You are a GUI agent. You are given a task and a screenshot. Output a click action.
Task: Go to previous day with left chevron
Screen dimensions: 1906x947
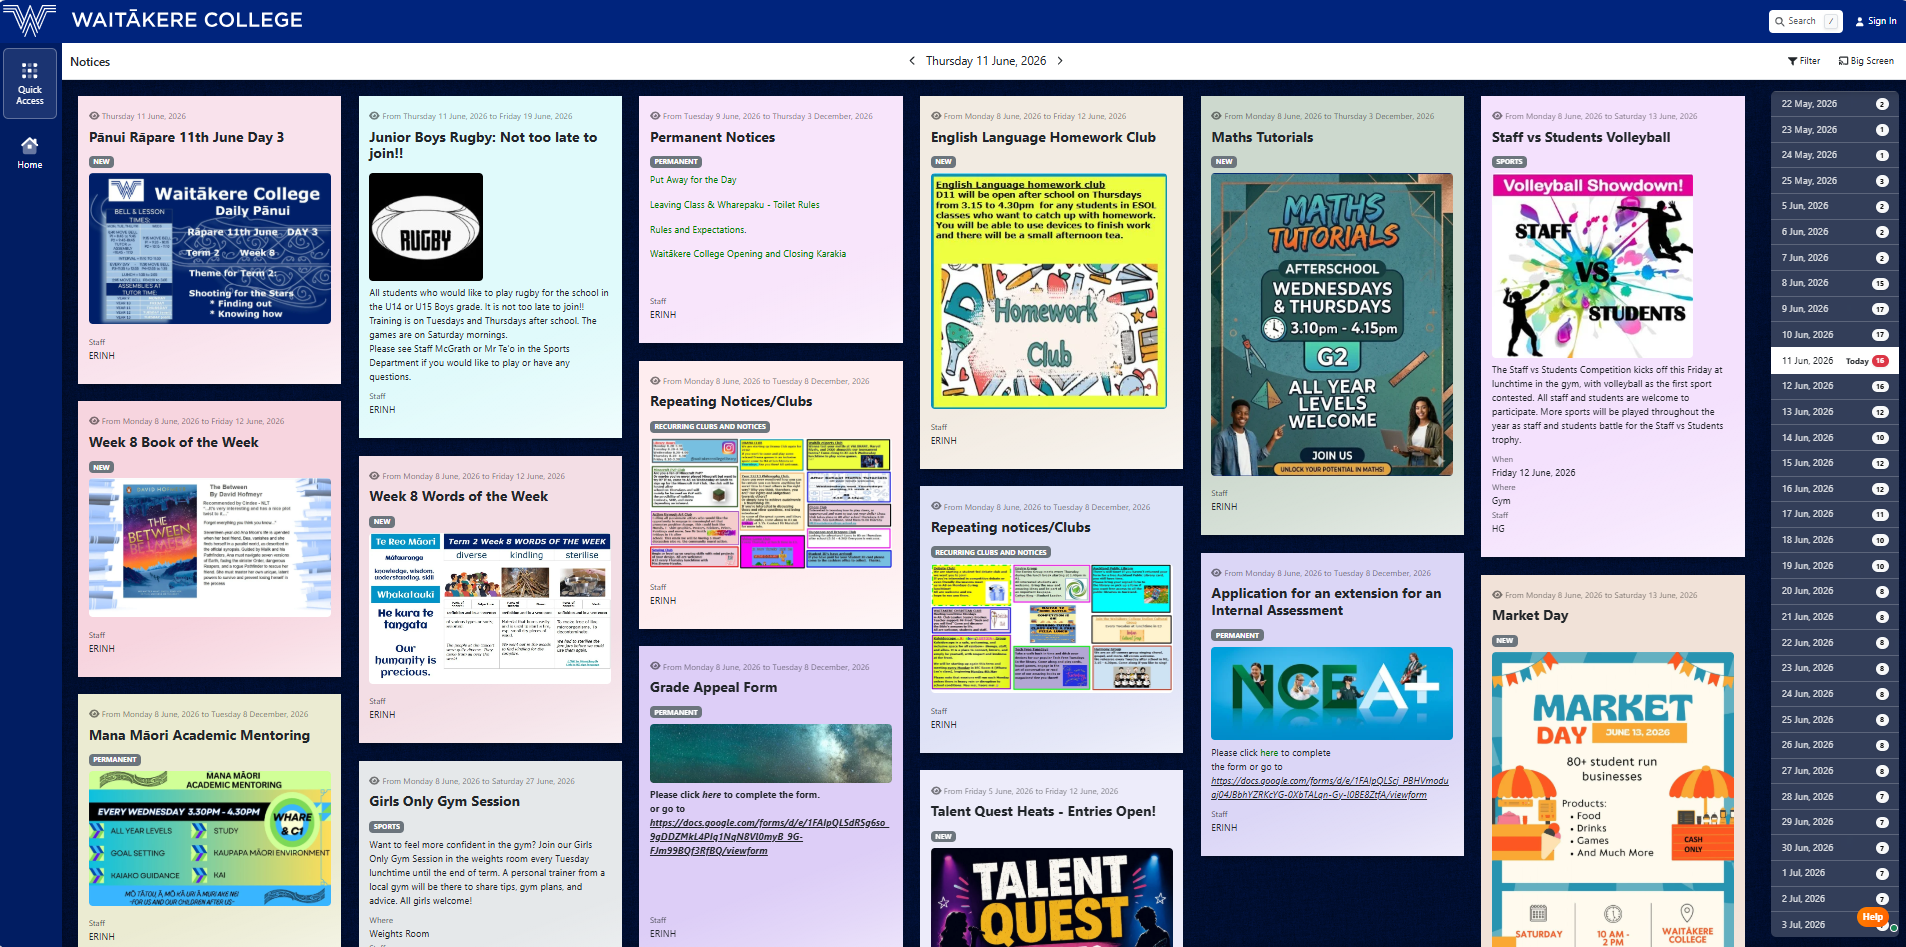[912, 61]
